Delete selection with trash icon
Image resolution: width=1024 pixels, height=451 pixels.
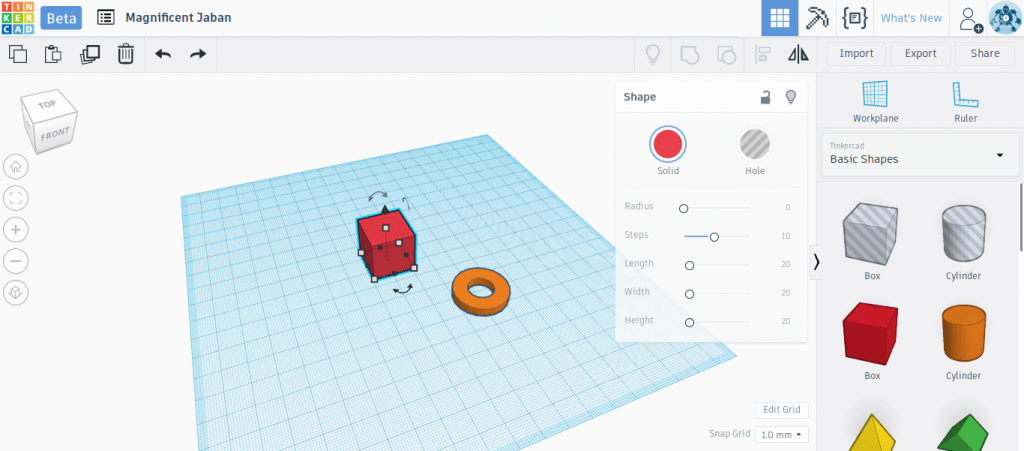(x=125, y=54)
